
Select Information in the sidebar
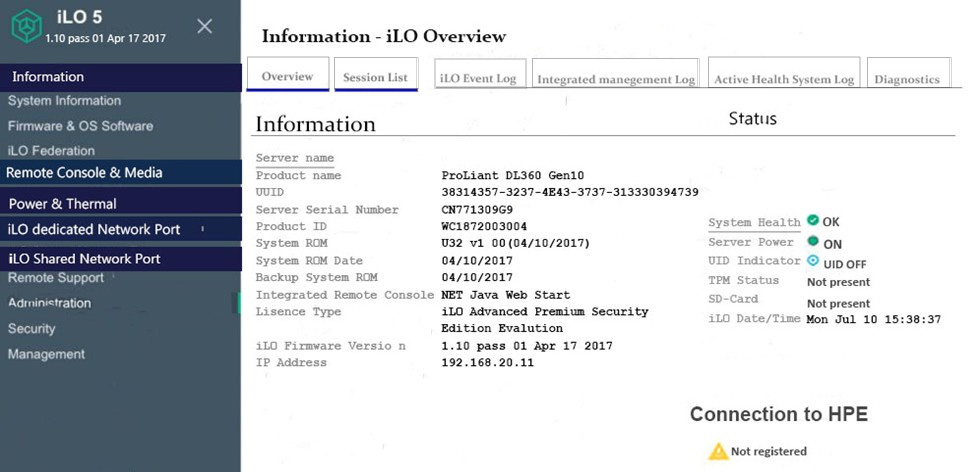tap(121, 78)
